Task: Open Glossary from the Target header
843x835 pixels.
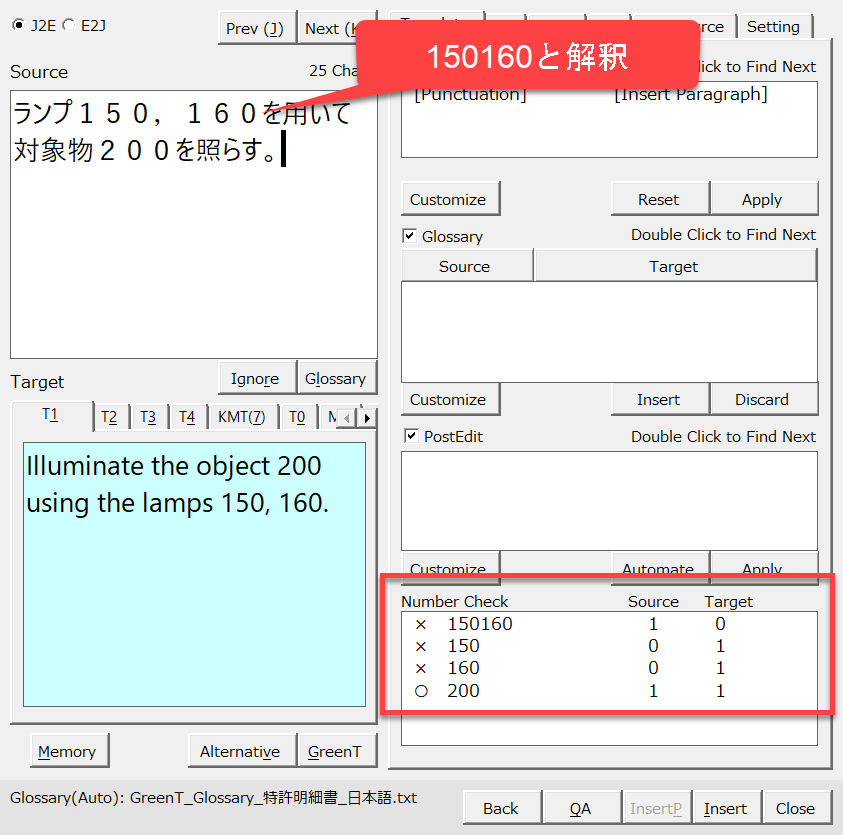Action: [335, 378]
